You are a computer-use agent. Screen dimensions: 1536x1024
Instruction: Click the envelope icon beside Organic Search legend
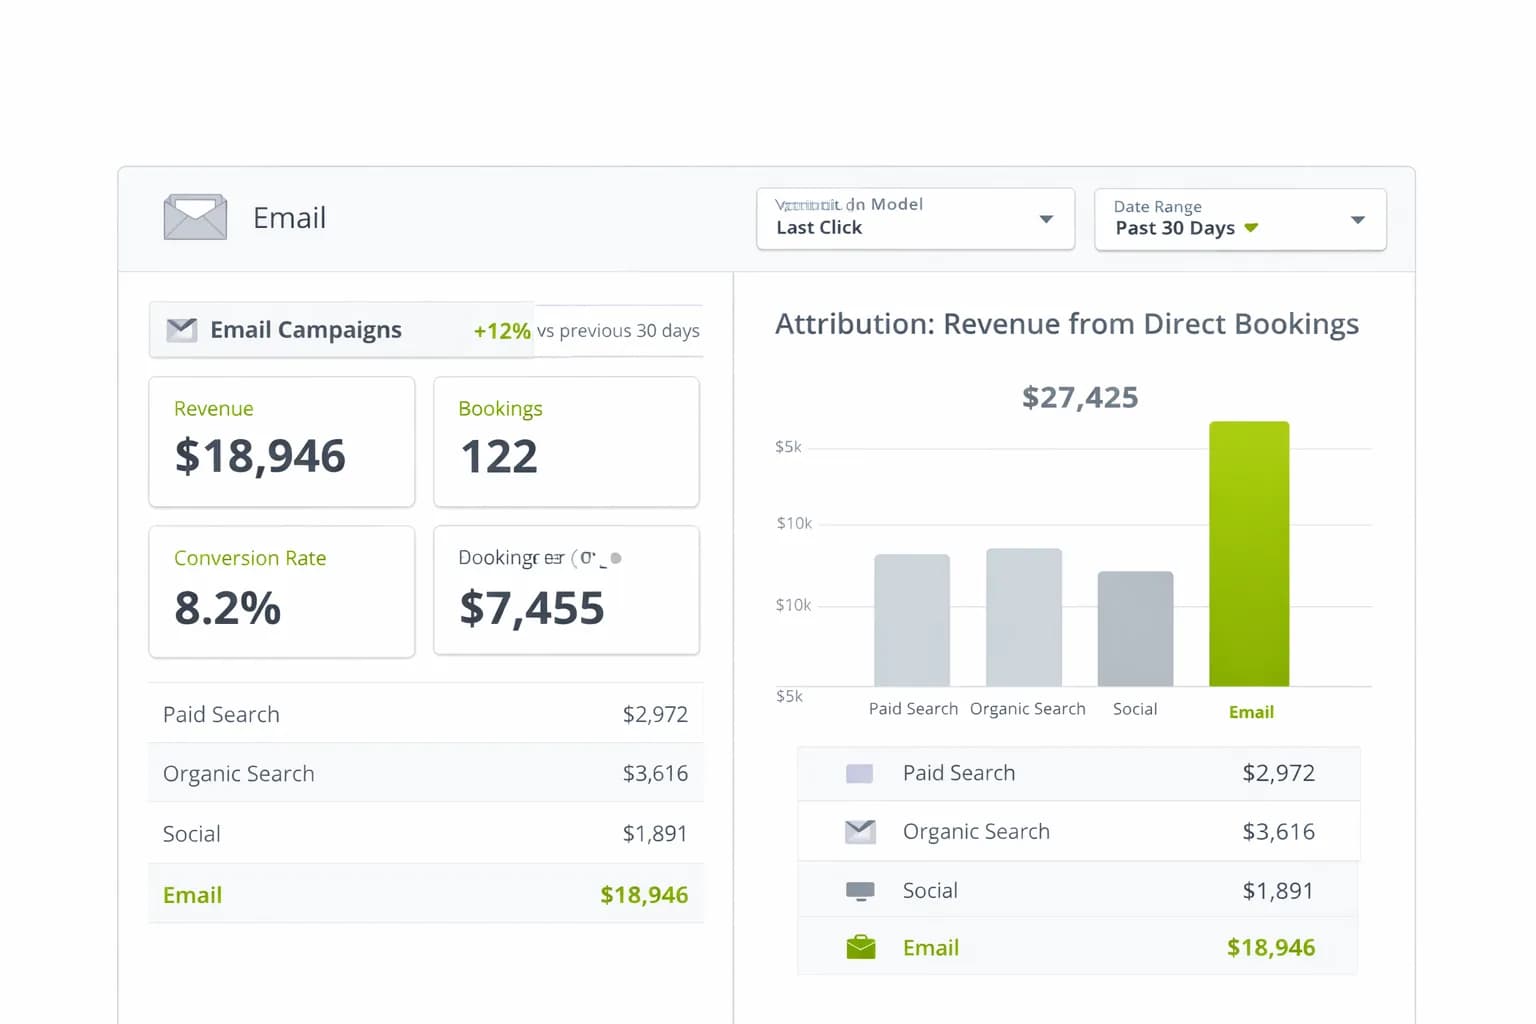(x=860, y=832)
